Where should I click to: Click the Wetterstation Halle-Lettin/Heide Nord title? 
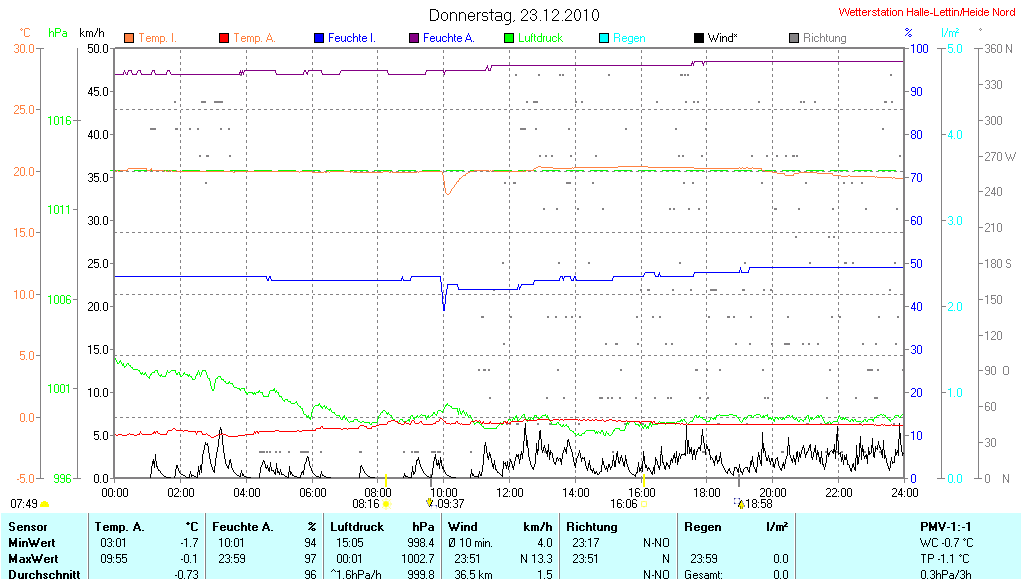click(927, 12)
